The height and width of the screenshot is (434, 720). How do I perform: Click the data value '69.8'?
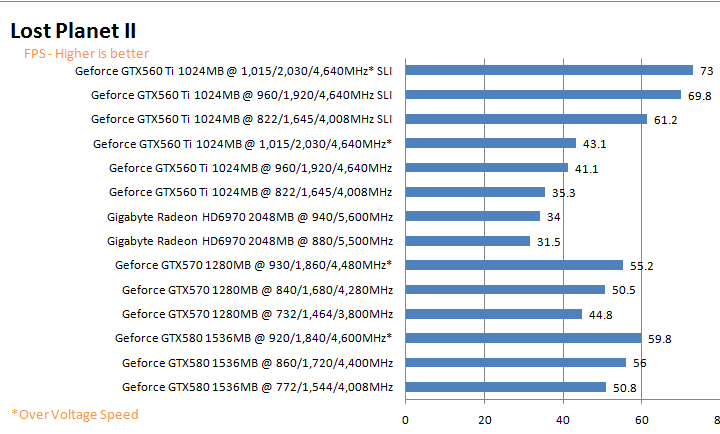click(x=699, y=96)
